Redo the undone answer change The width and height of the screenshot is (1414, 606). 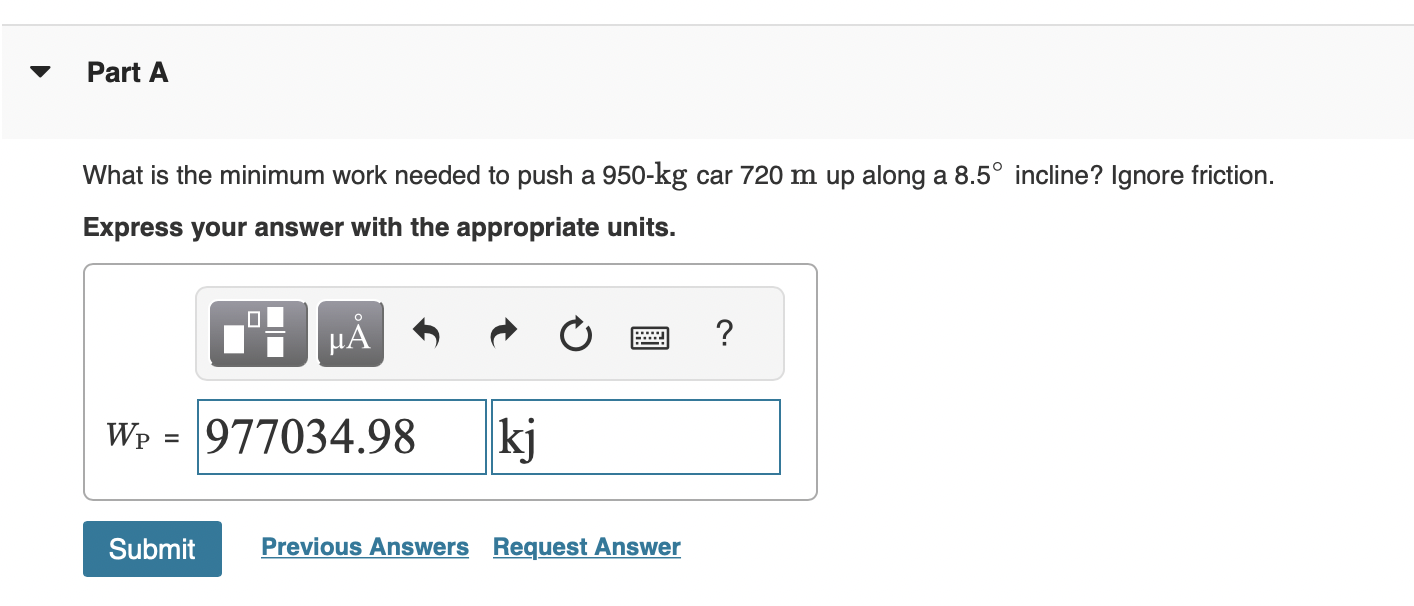pos(501,334)
